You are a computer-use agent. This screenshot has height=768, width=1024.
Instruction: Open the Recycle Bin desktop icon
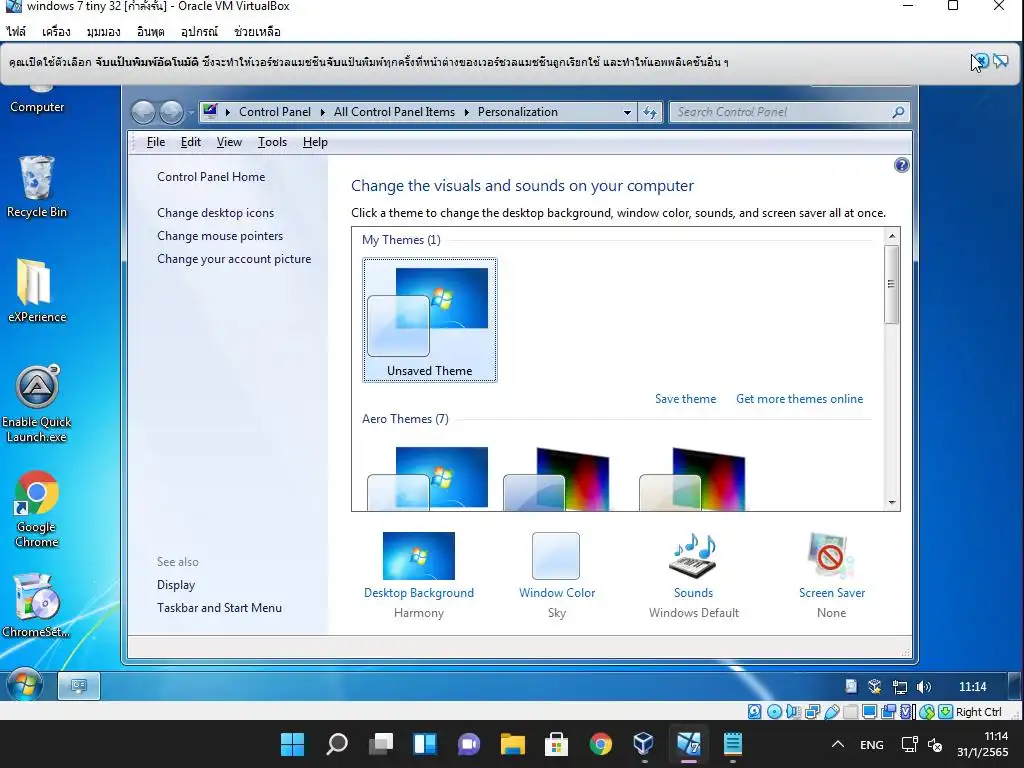pos(37,185)
